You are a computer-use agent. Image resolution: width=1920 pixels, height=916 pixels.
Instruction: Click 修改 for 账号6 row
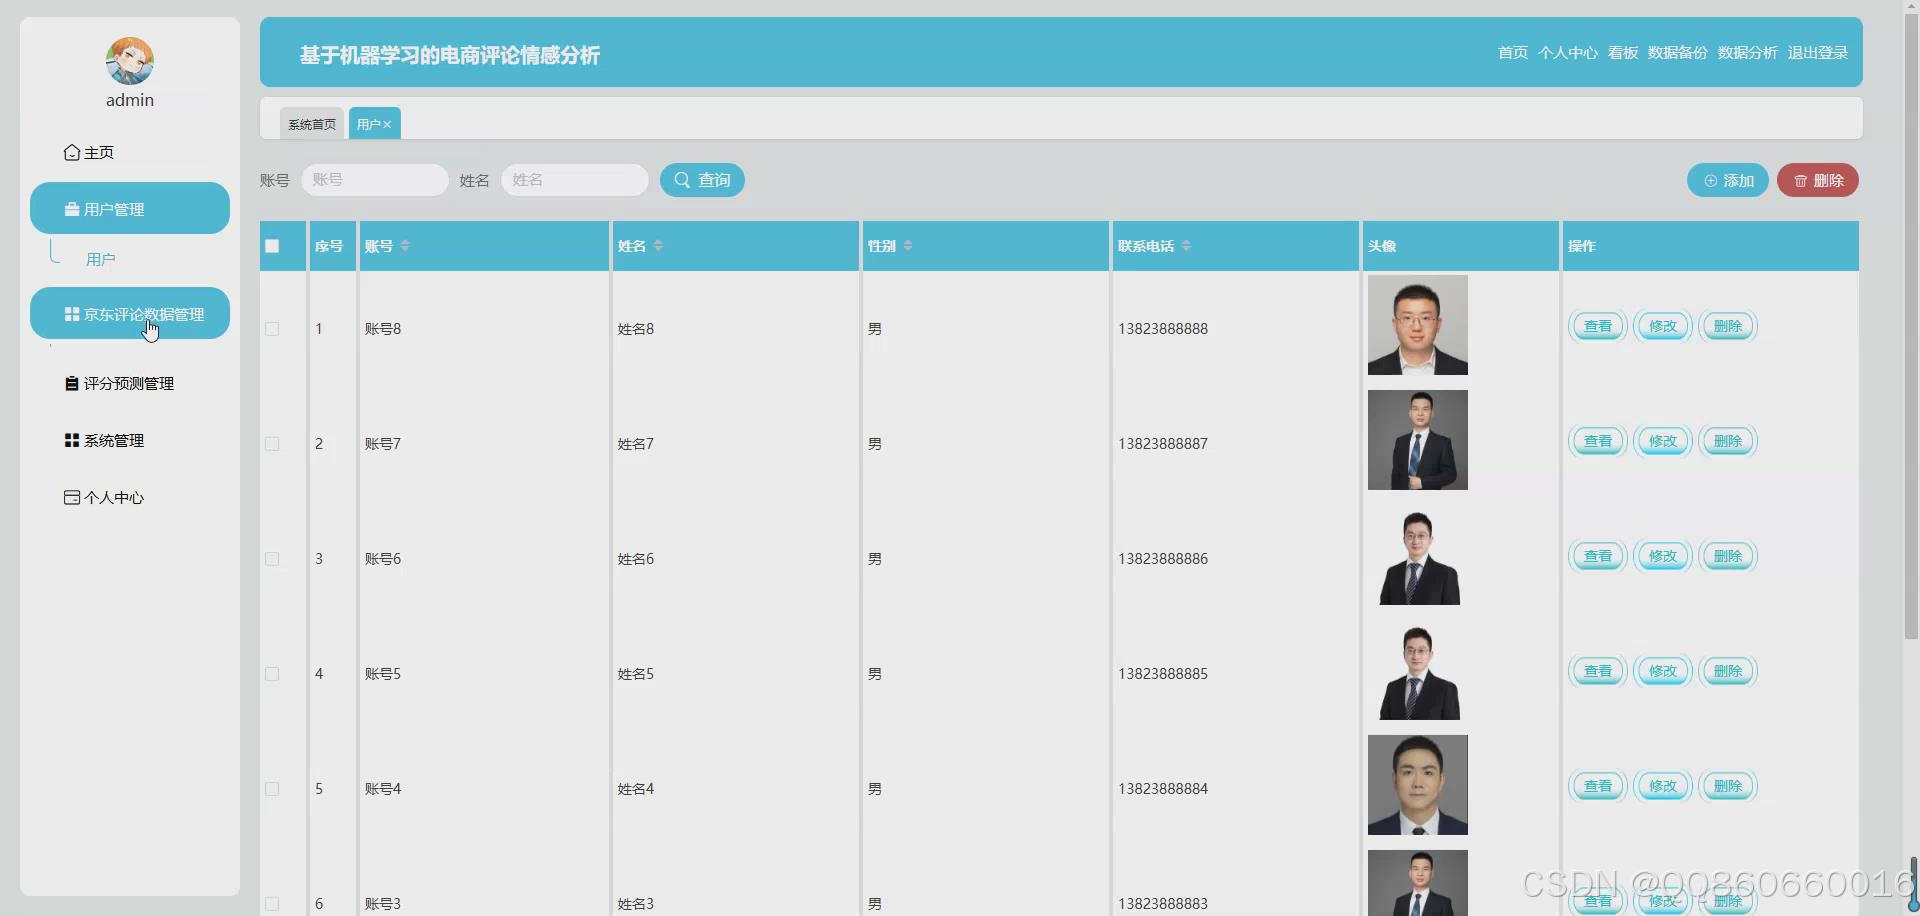pyautogui.click(x=1663, y=556)
